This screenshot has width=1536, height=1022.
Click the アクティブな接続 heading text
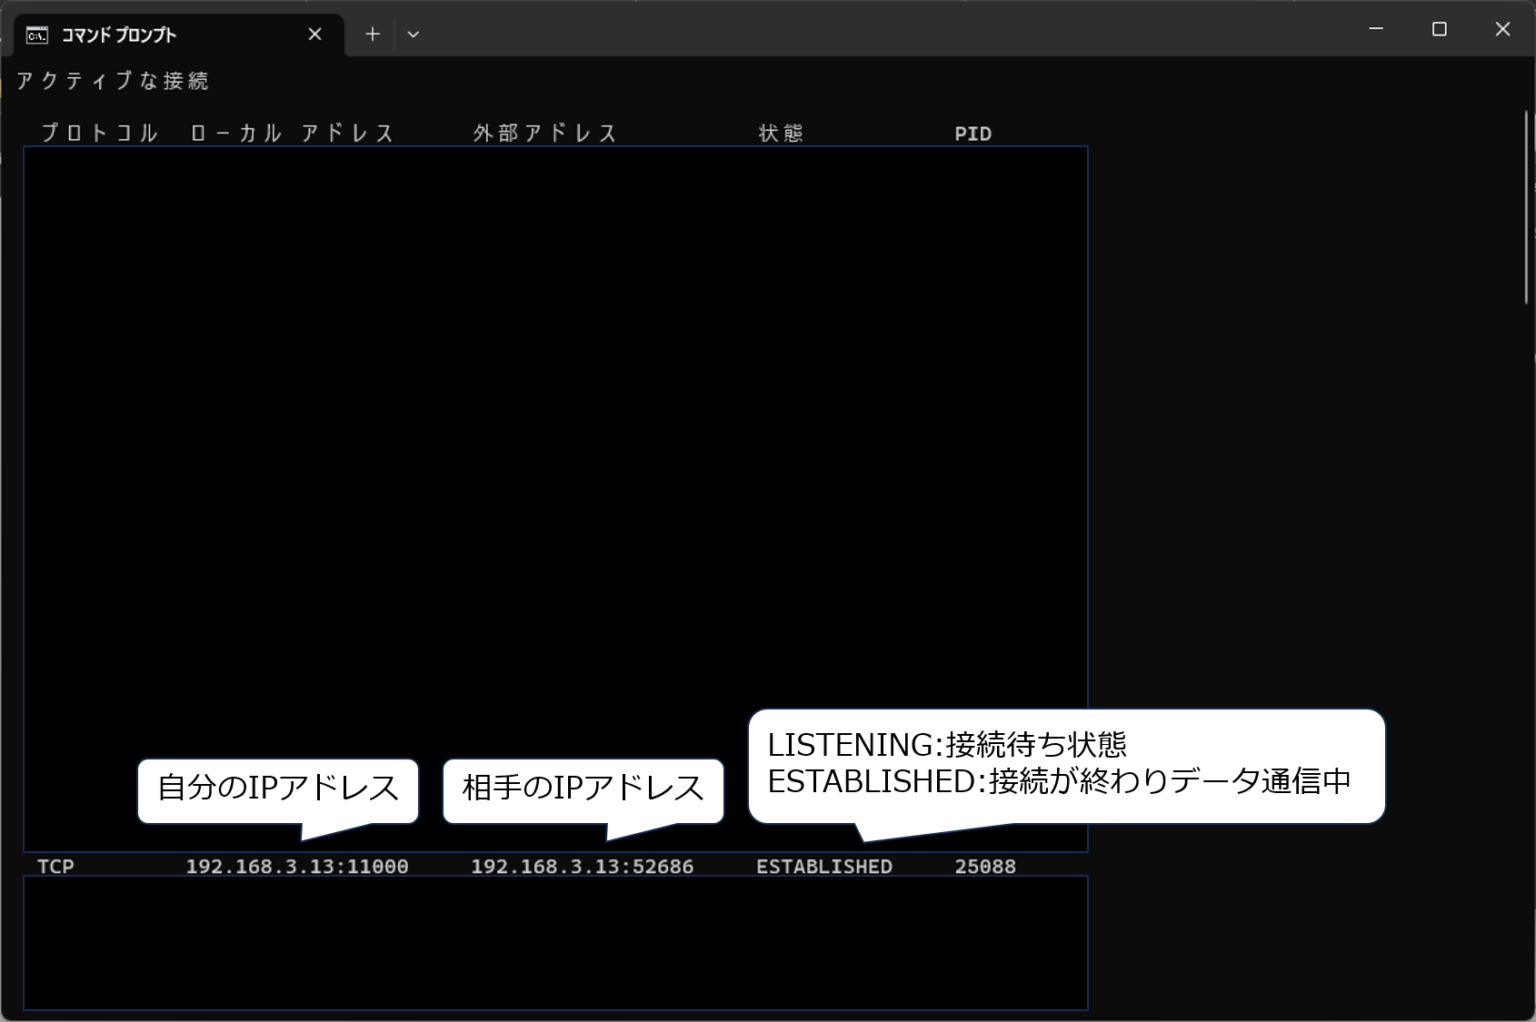pyautogui.click(x=110, y=80)
